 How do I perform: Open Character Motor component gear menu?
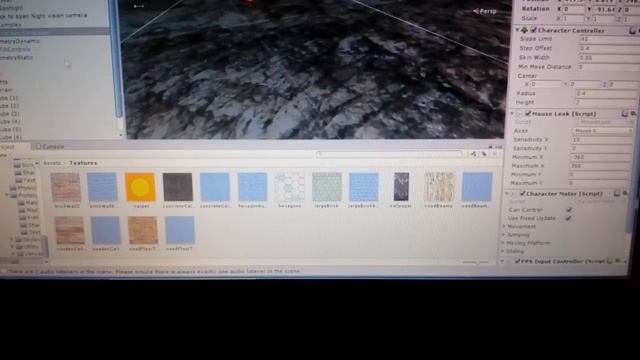[x=625, y=193]
